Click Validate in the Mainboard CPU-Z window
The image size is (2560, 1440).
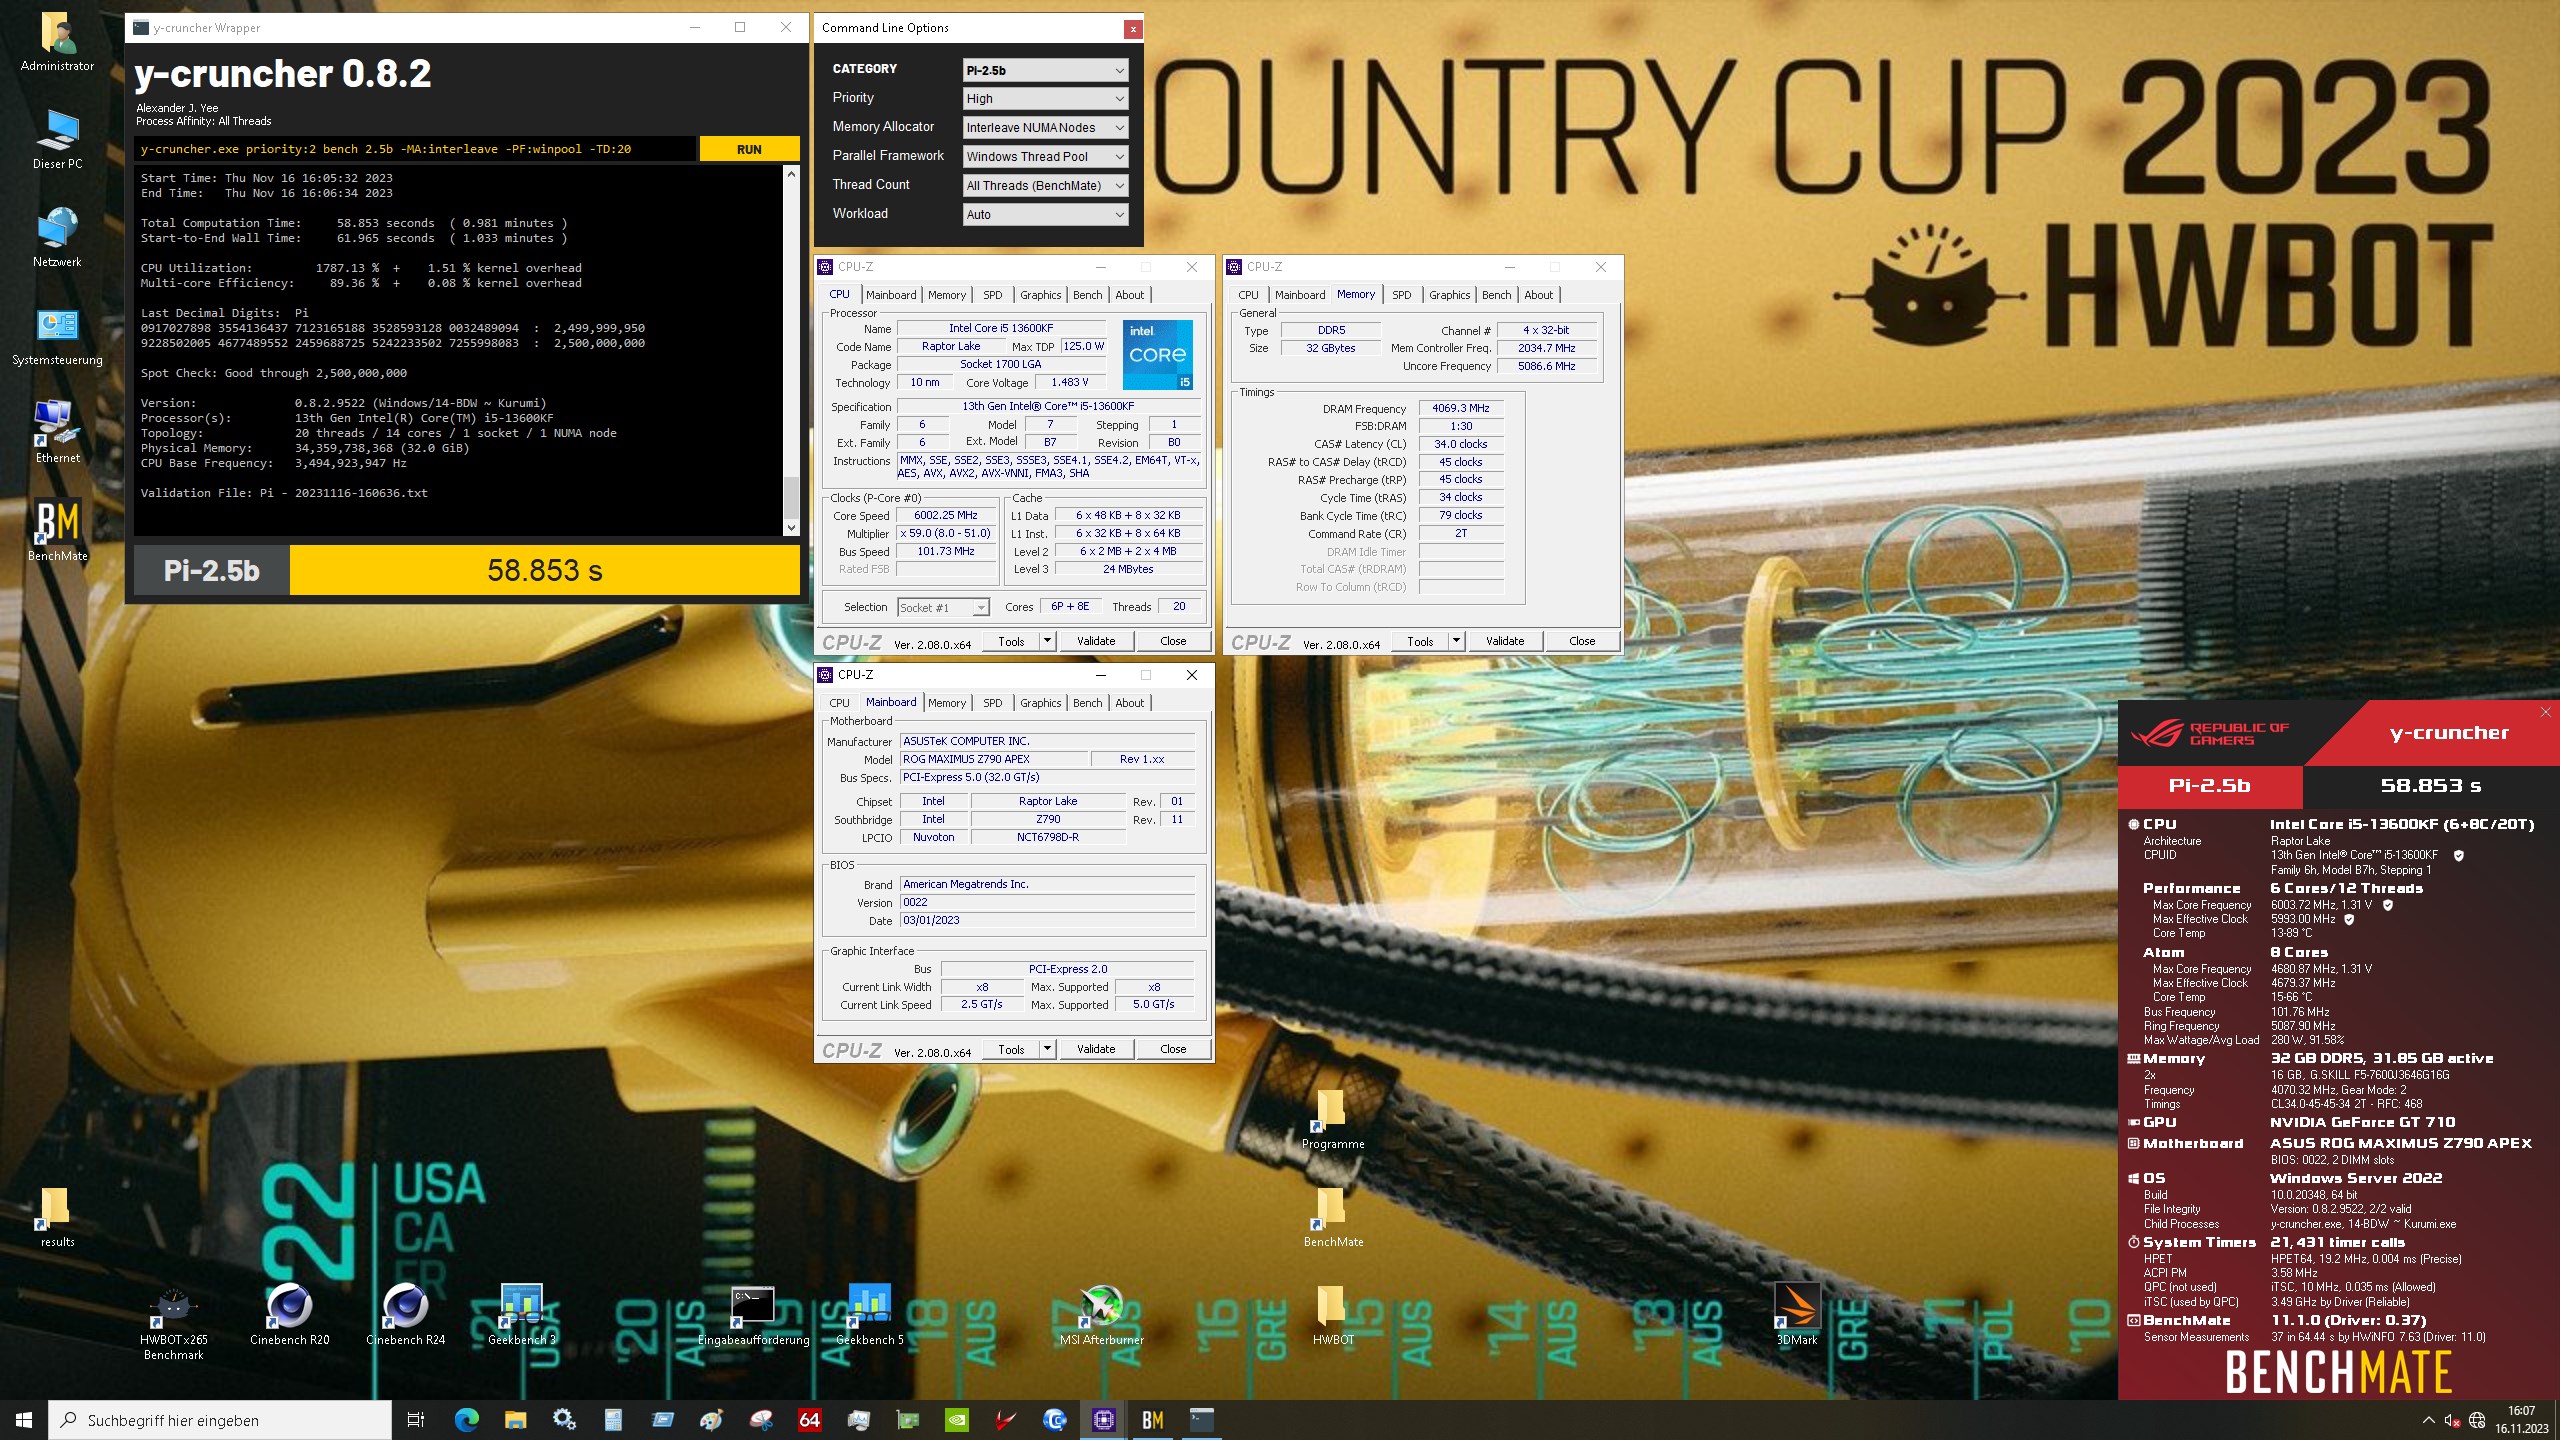(1095, 1049)
